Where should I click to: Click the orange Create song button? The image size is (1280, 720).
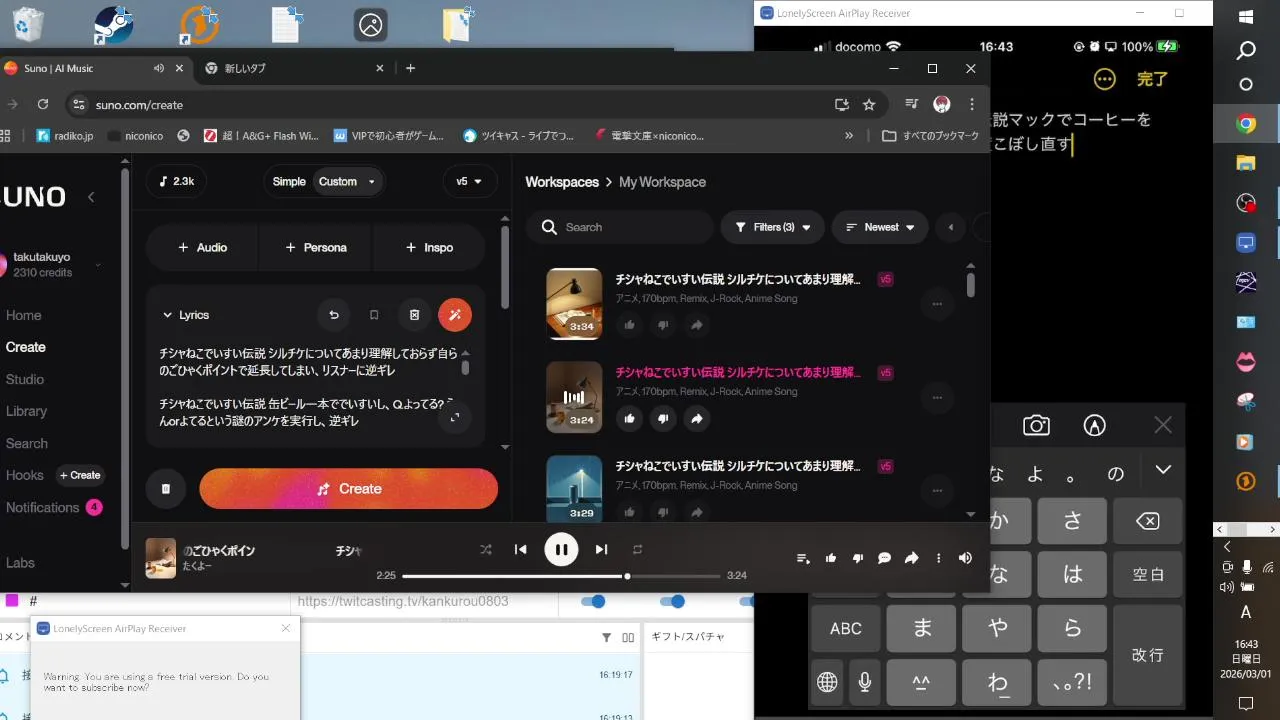pyautogui.click(x=349, y=489)
